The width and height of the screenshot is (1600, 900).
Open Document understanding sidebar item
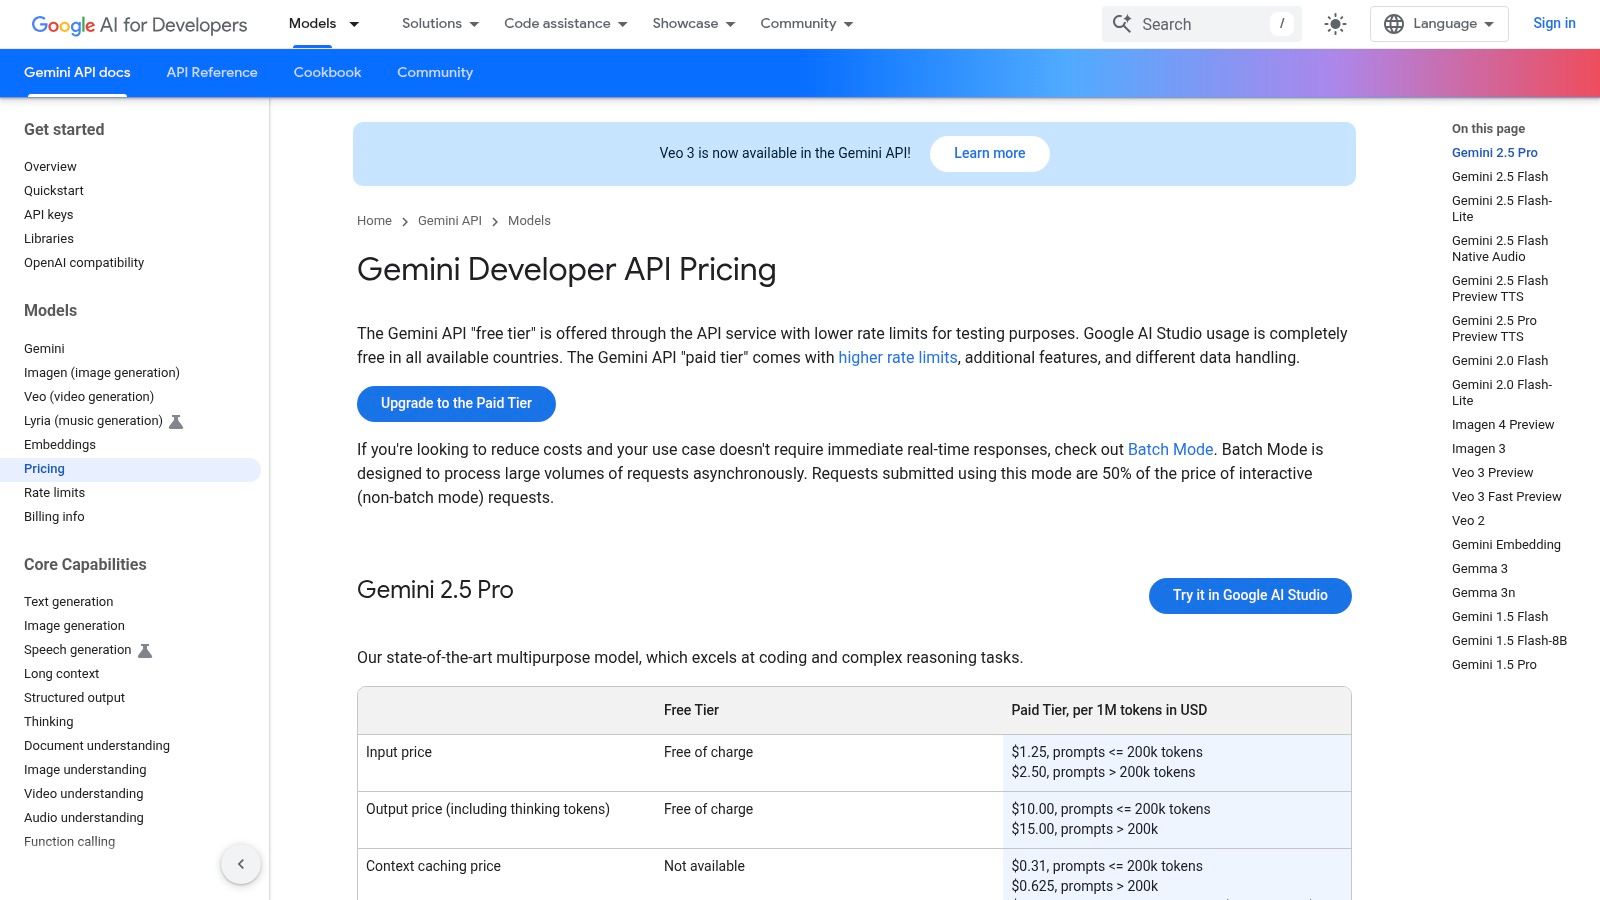click(97, 746)
